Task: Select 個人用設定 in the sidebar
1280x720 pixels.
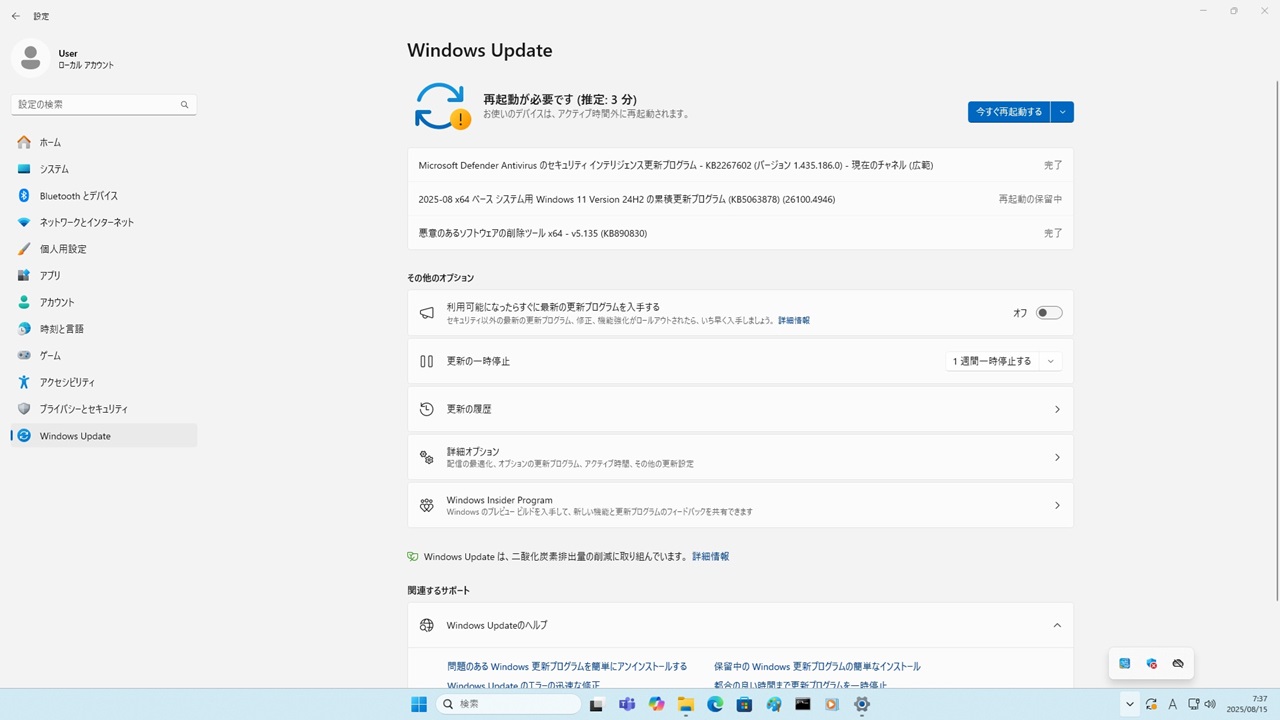Action: (x=104, y=249)
